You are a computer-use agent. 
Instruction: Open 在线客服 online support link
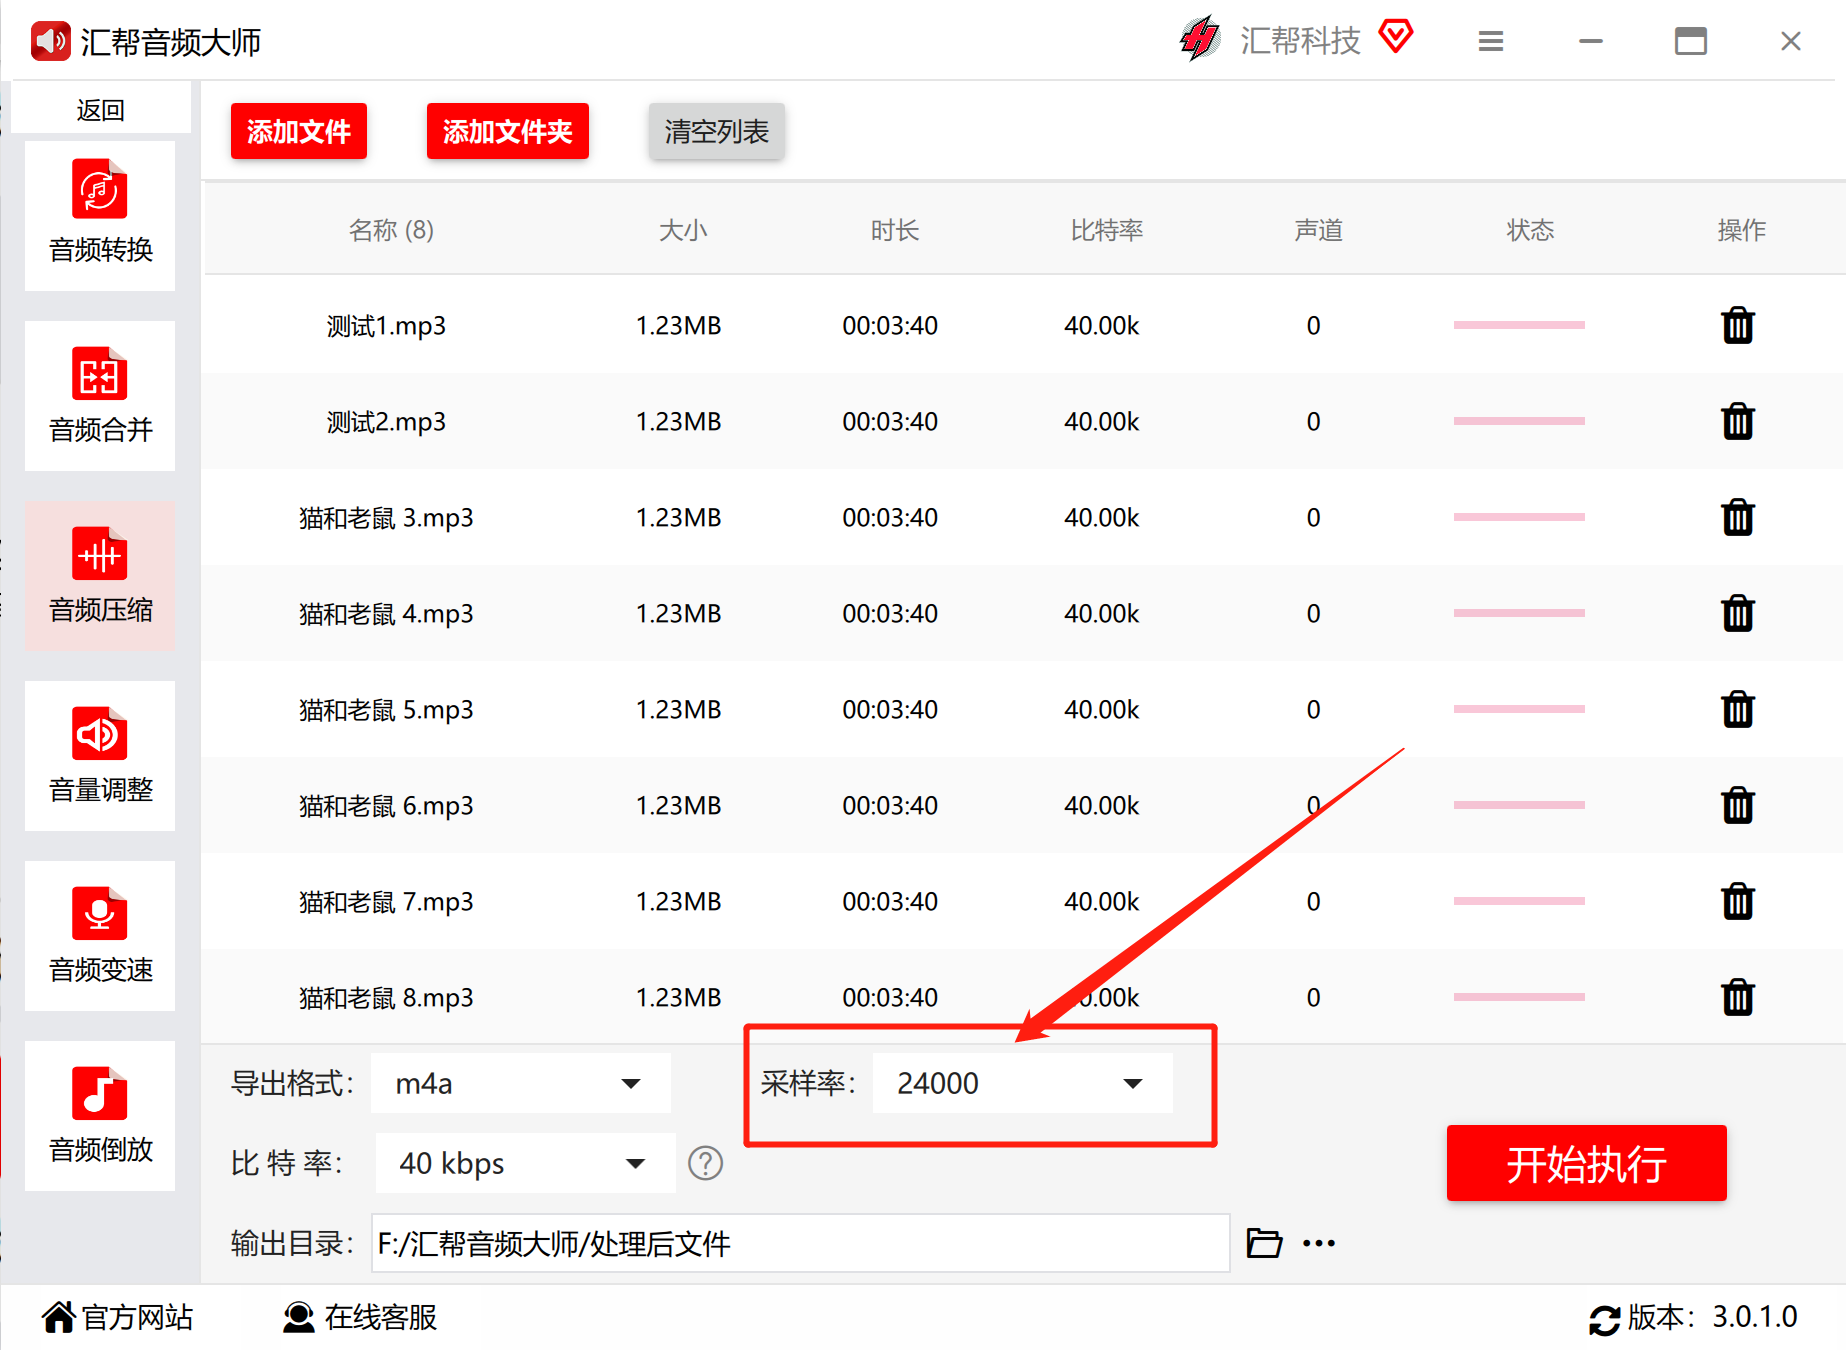pos(360,1317)
